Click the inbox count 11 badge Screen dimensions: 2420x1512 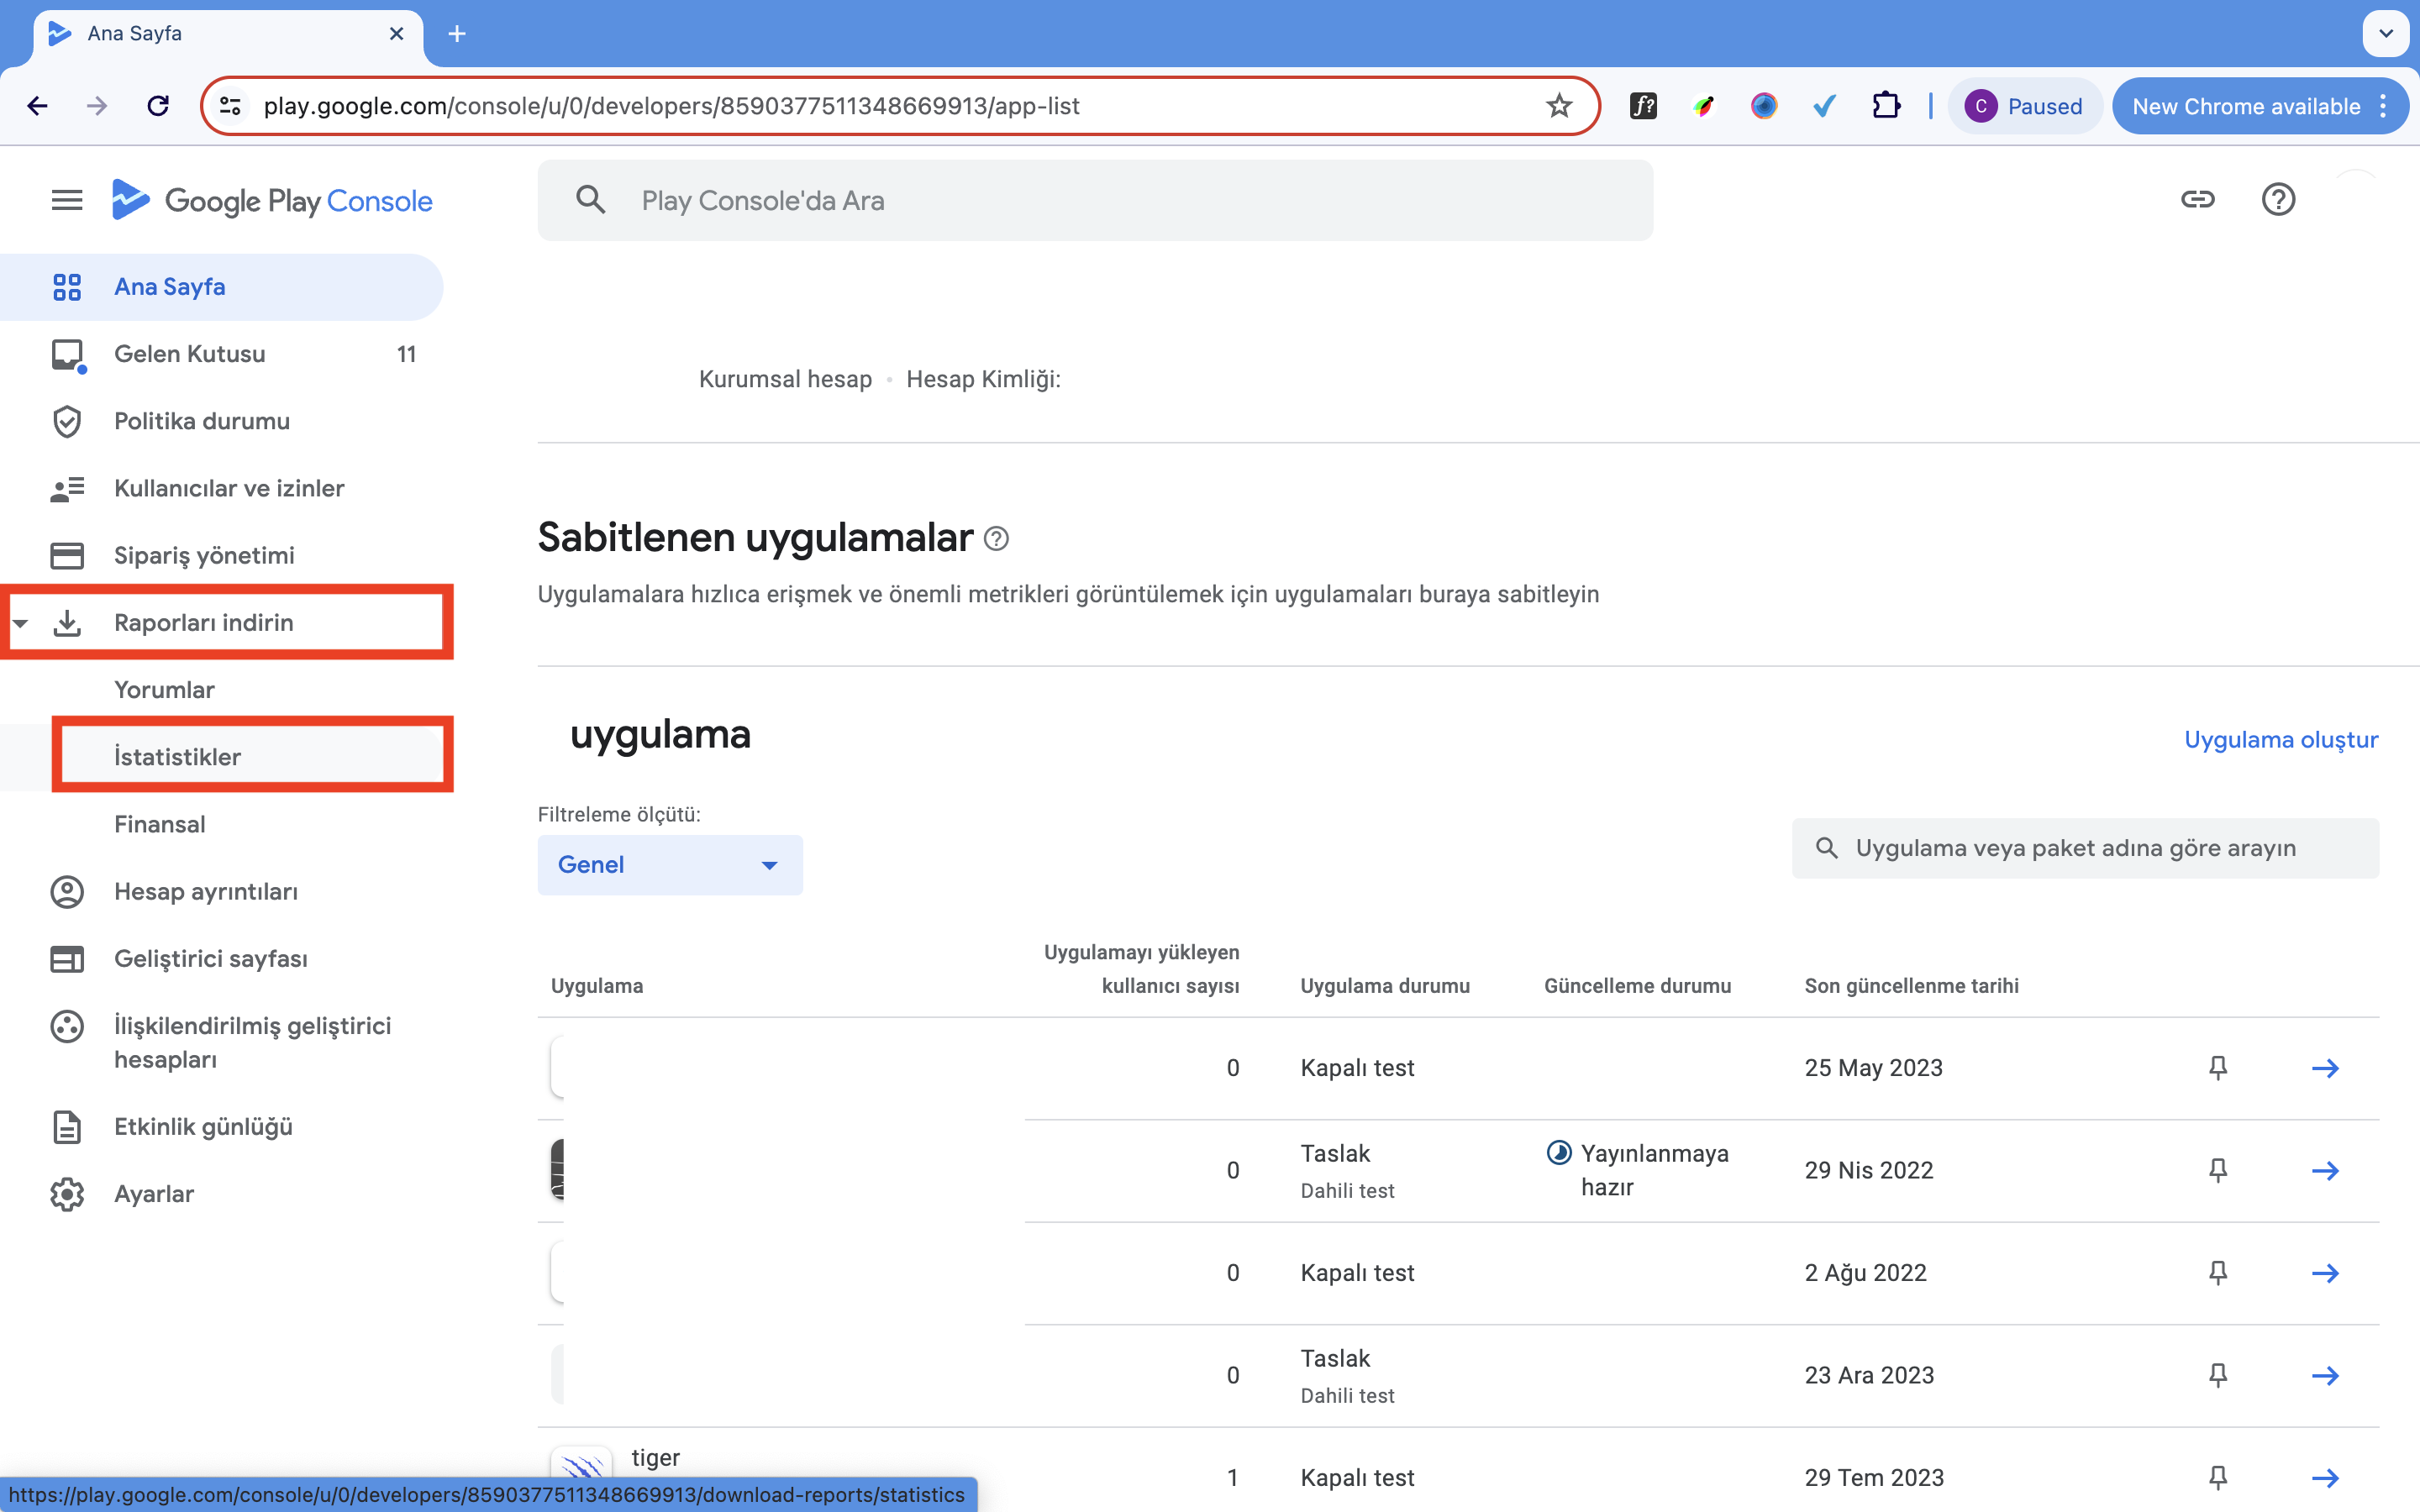pyautogui.click(x=406, y=354)
